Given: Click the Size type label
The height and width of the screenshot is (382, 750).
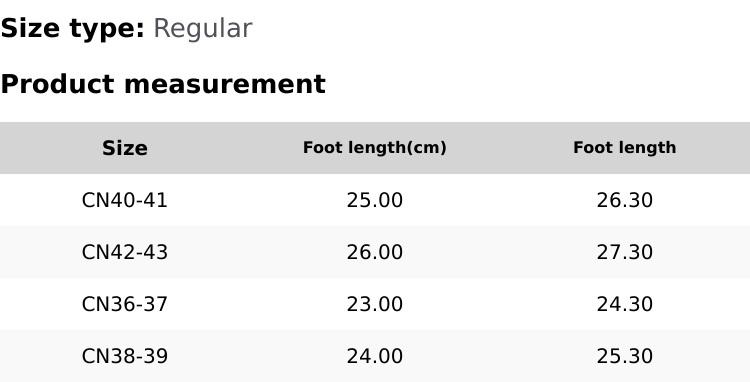Looking at the screenshot, I should [72, 29].
